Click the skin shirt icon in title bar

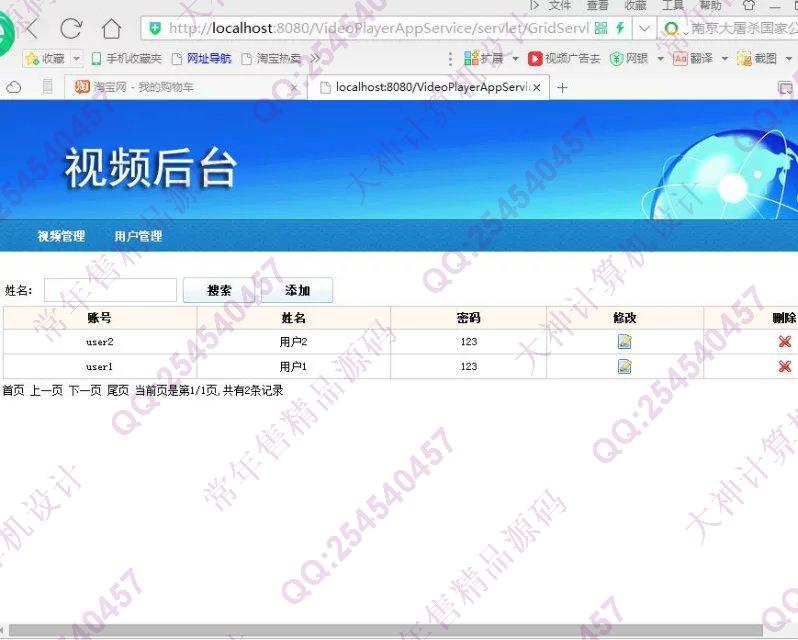(749, 5)
